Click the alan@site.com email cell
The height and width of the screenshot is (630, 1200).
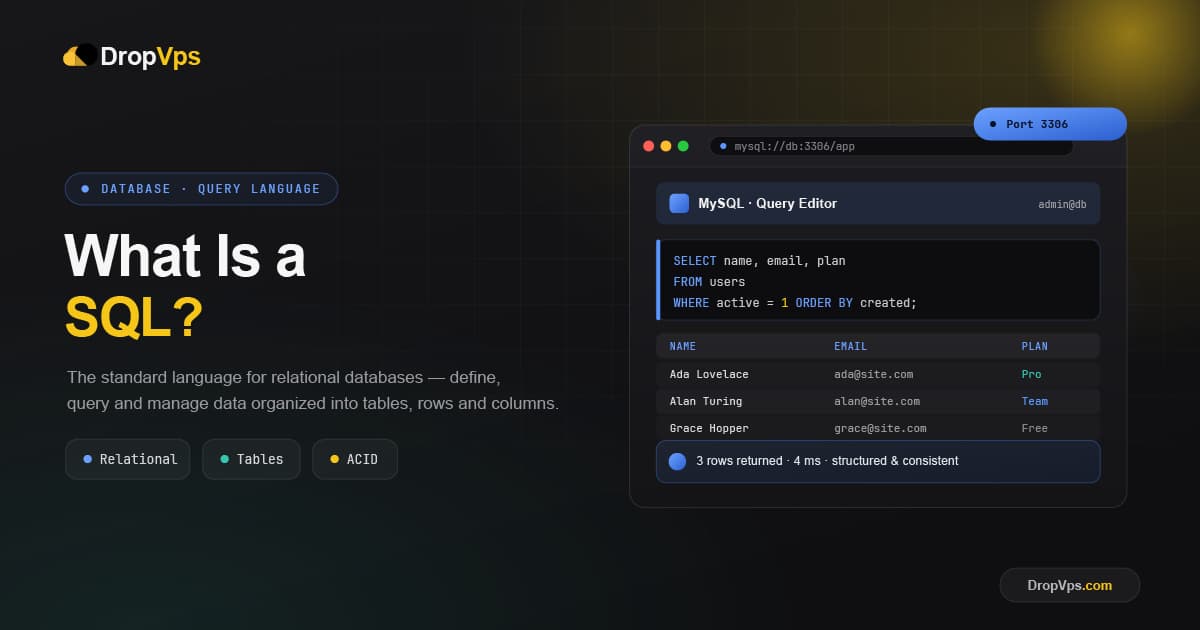[877, 401]
